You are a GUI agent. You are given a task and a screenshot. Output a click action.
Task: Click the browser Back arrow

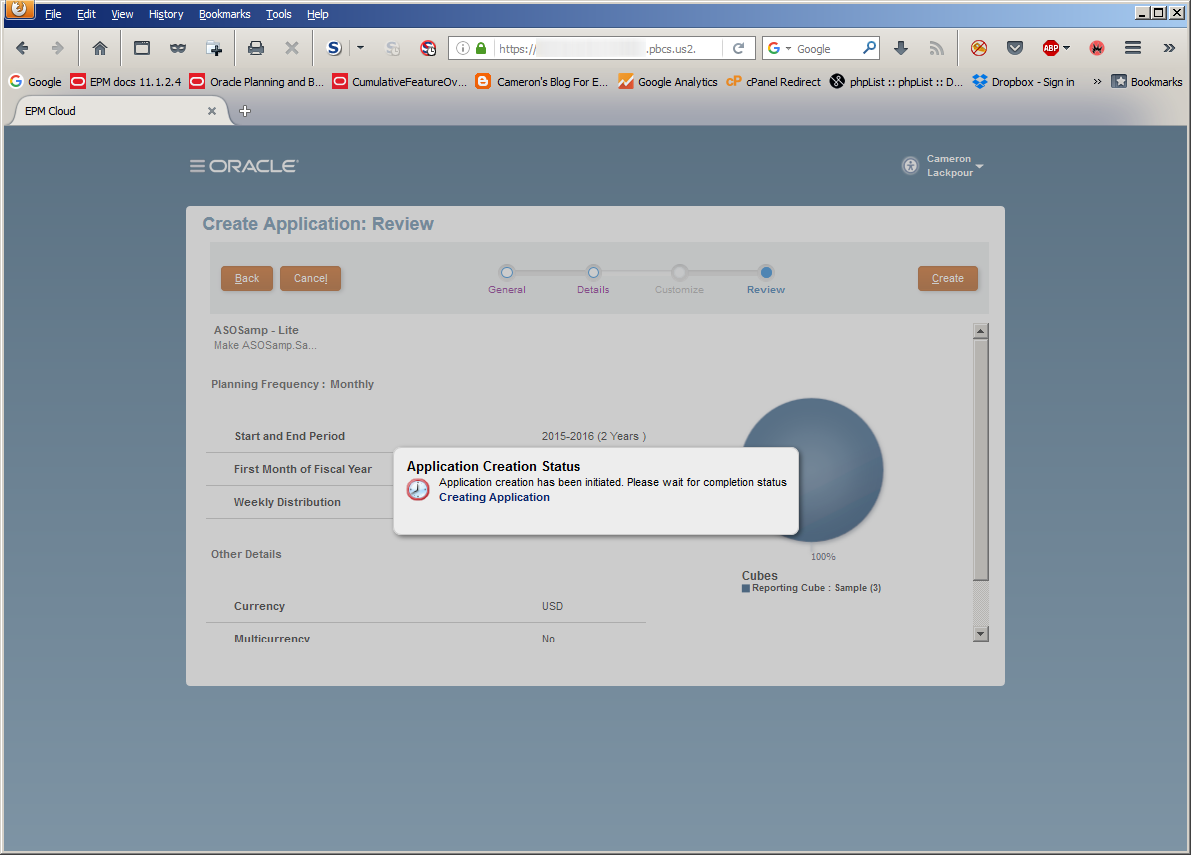(x=22, y=48)
